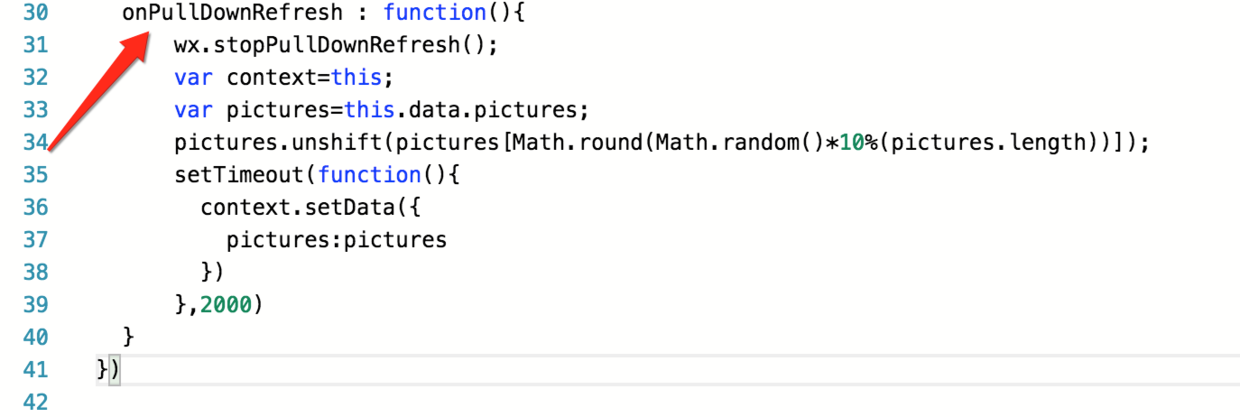The height and width of the screenshot is (417, 1240).
Task: Click line number 34 in the gutter
Action: coord(35,143)
